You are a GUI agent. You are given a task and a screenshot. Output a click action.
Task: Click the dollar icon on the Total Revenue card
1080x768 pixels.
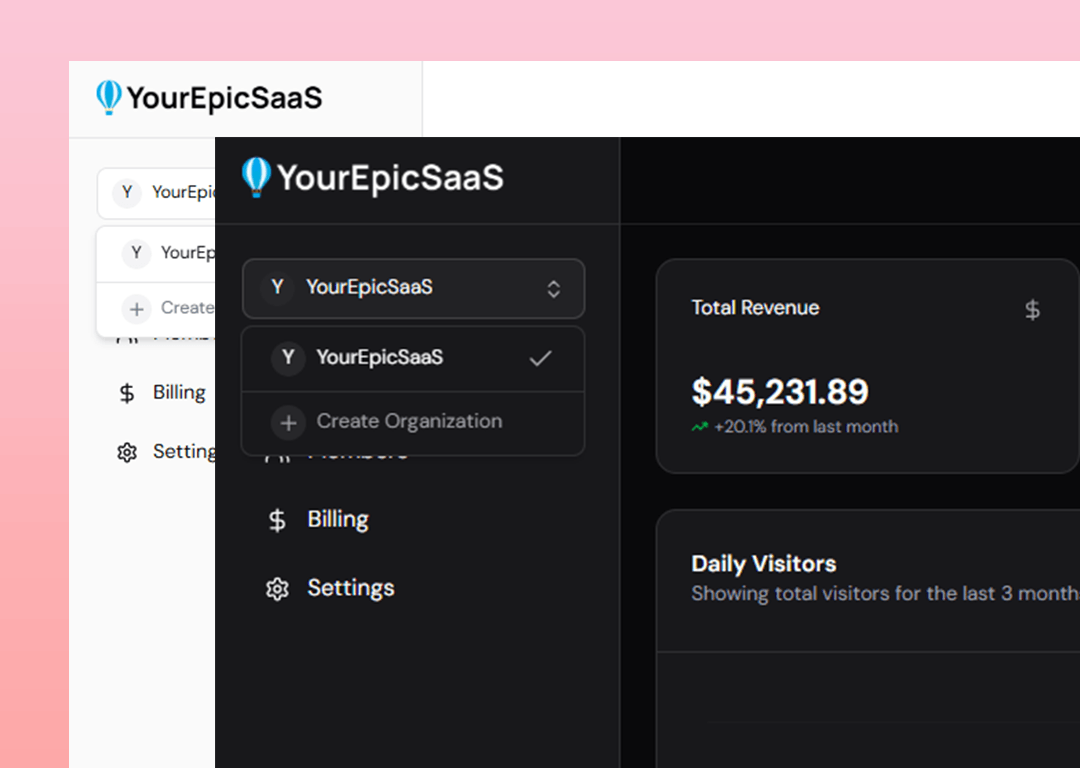1032,310
